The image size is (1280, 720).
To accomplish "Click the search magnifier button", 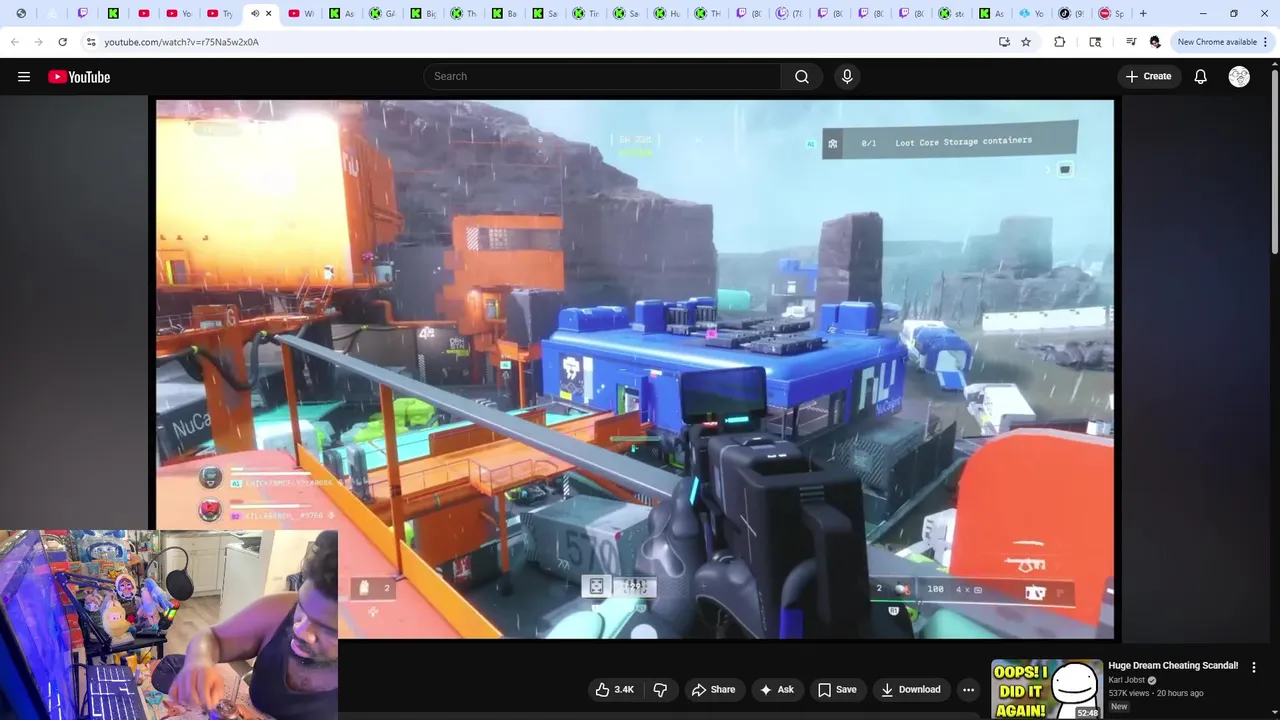I will click(x=802, y=76).
